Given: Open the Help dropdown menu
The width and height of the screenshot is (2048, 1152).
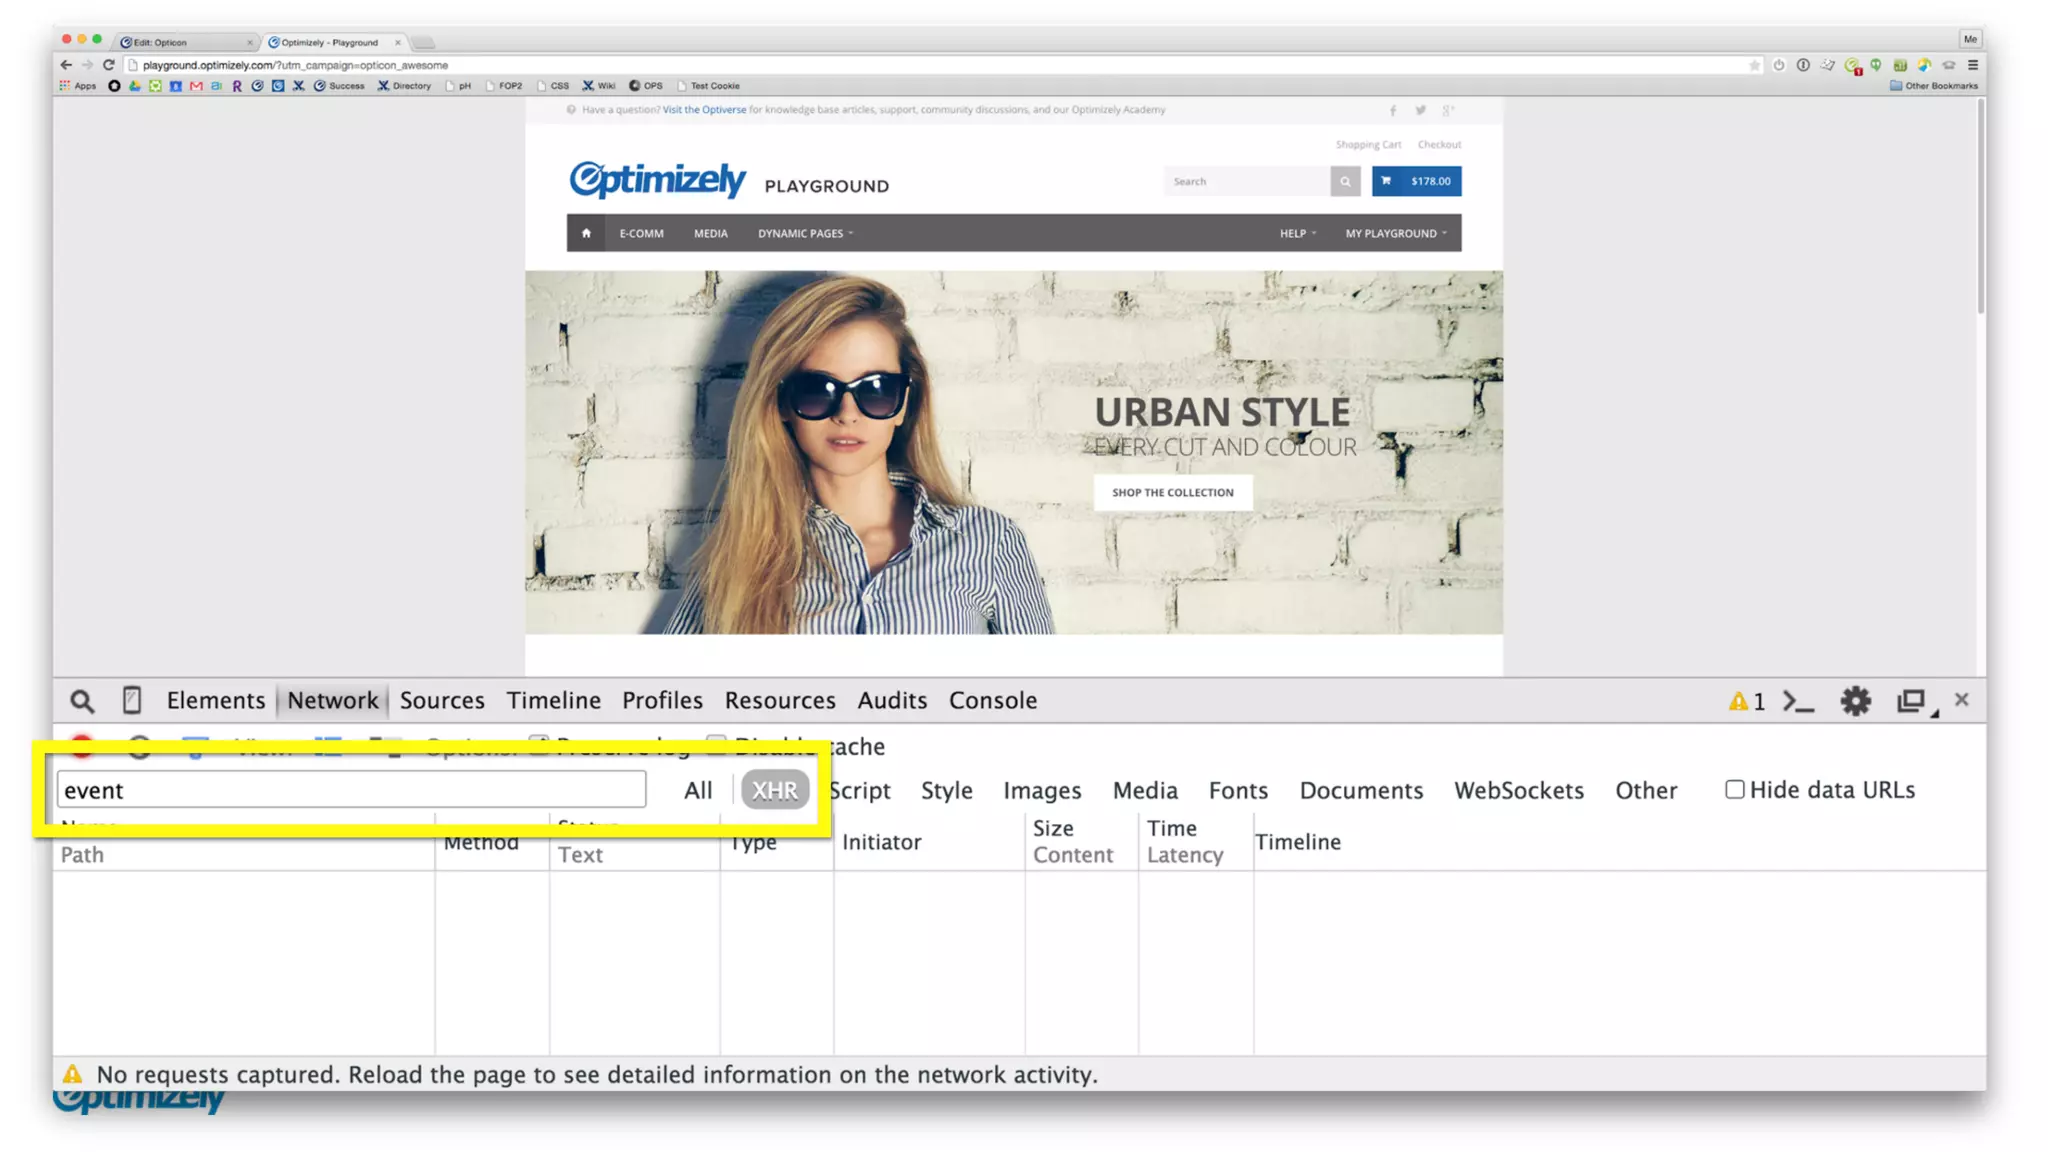Looking at the screenshot, I should pos(1297,233).
